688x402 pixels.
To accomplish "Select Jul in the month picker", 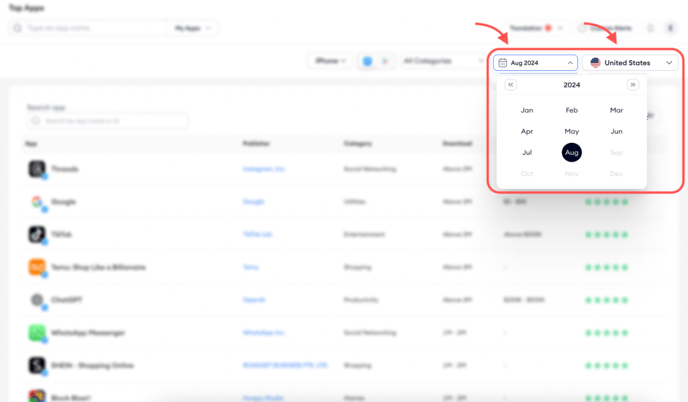I will click(527, 153).
